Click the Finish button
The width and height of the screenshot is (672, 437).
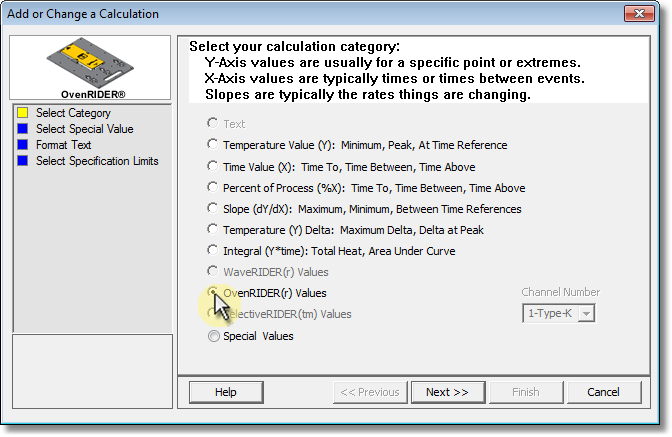tap(526, 392)
